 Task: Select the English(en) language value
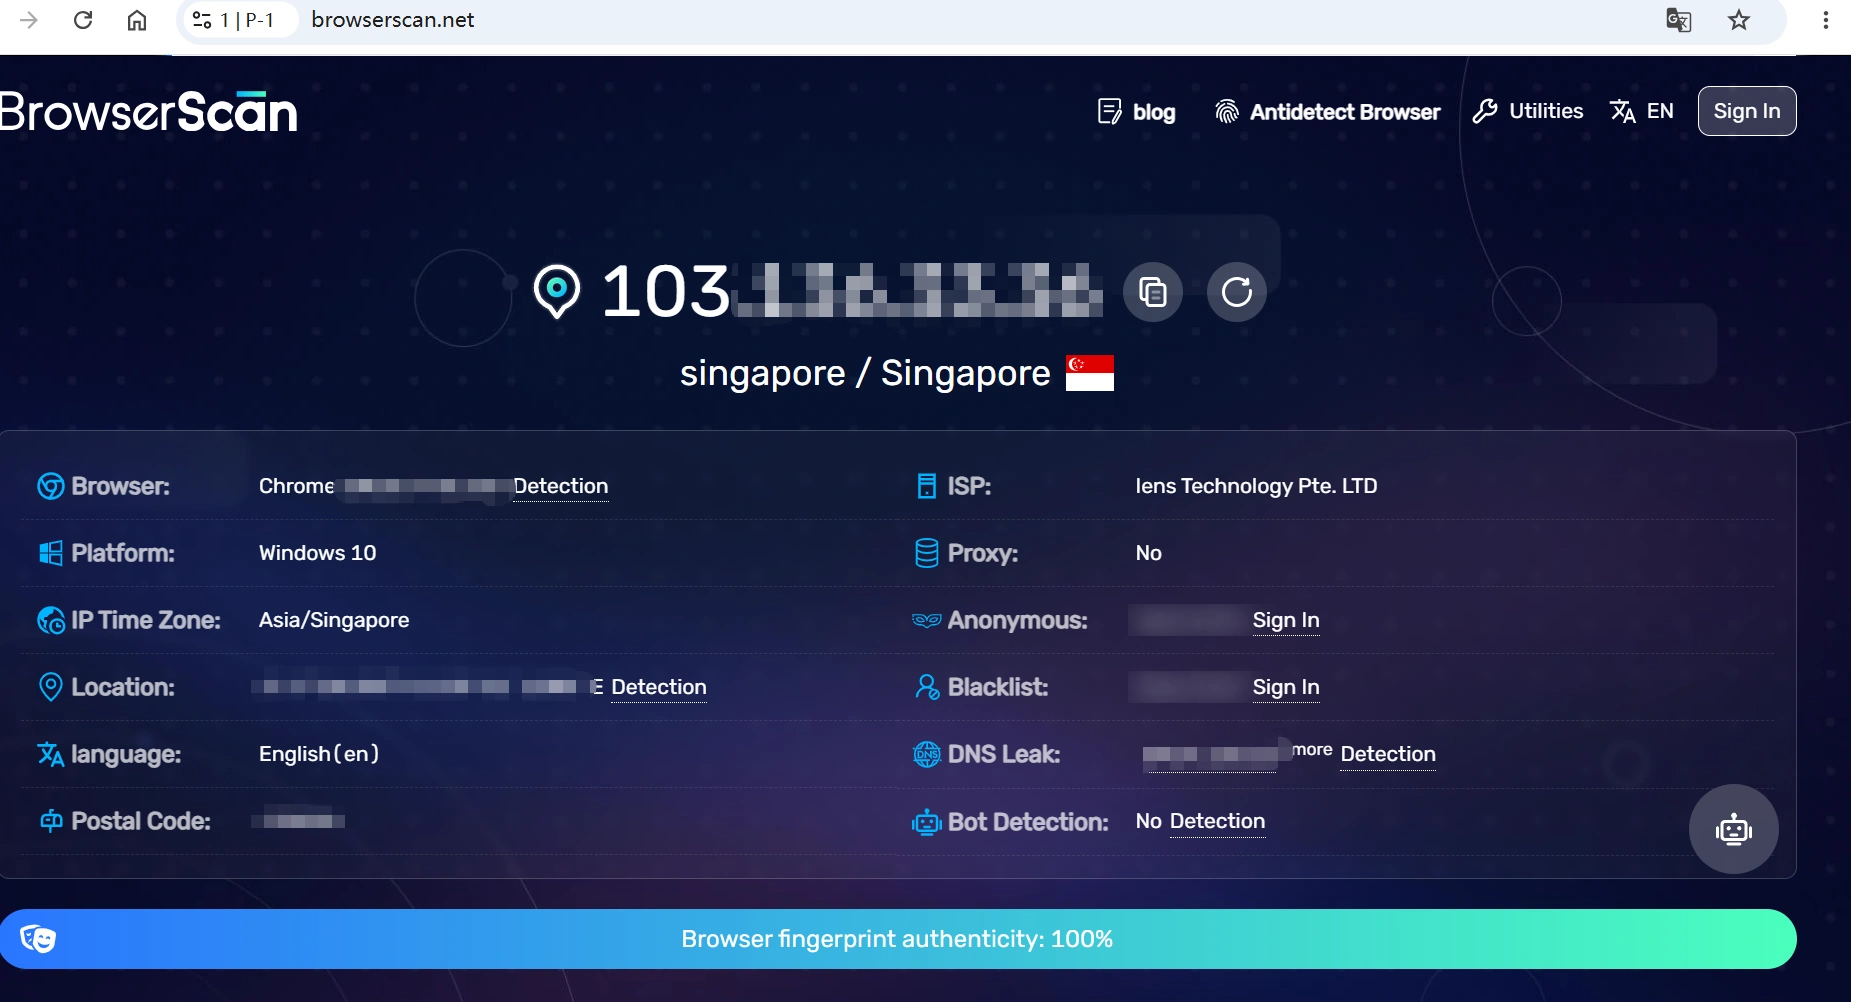(319, 754)
